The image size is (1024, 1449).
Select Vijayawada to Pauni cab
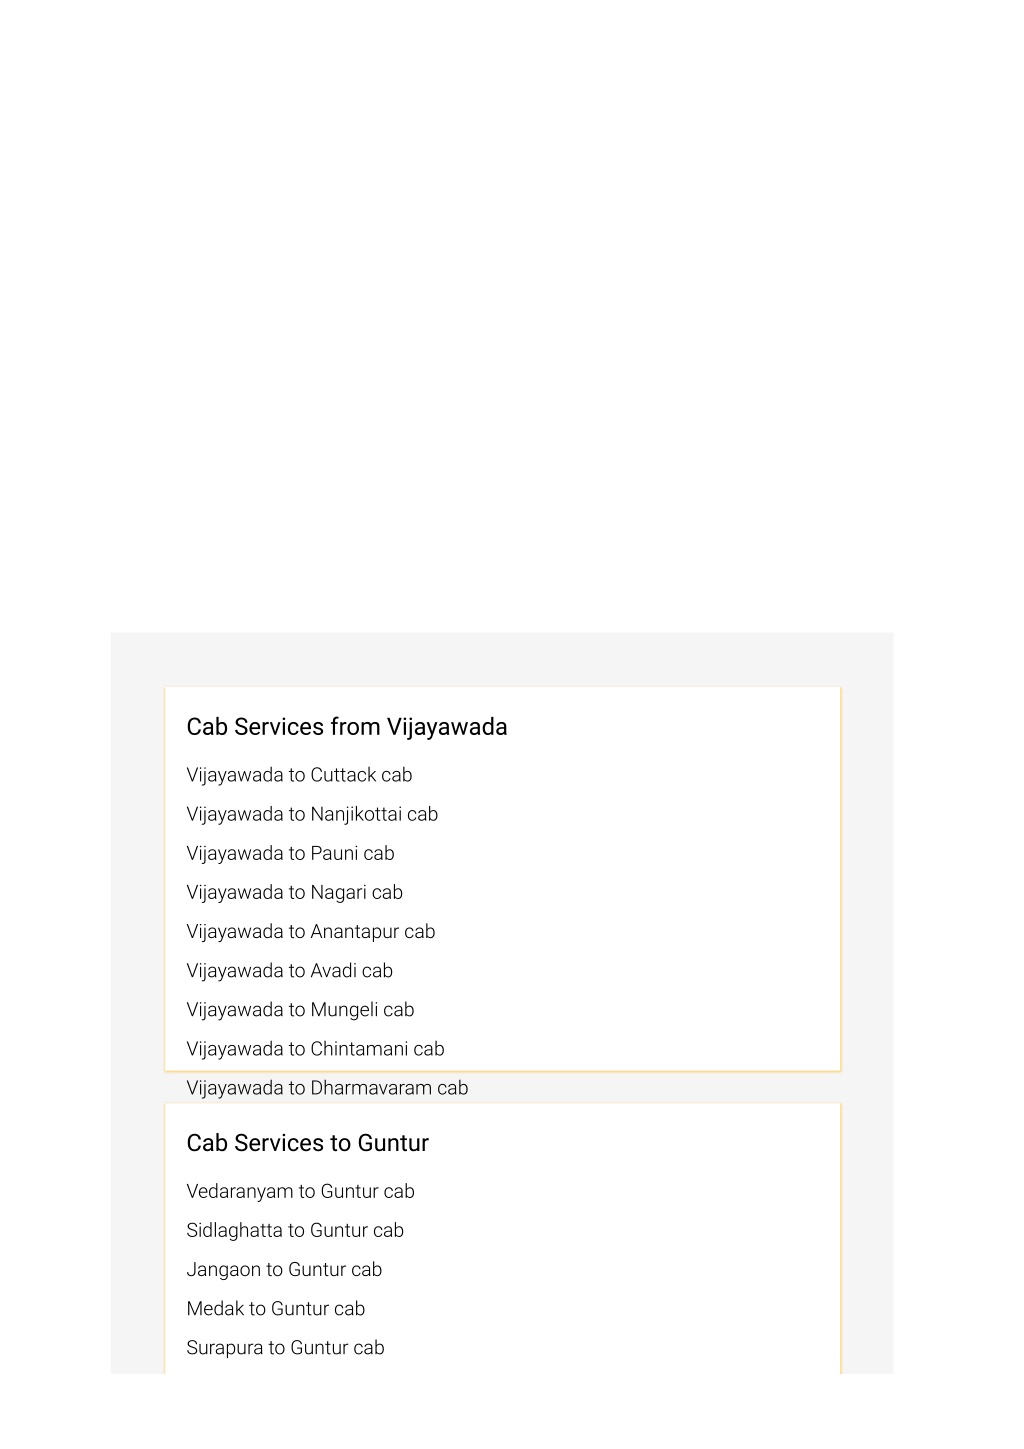290,853
